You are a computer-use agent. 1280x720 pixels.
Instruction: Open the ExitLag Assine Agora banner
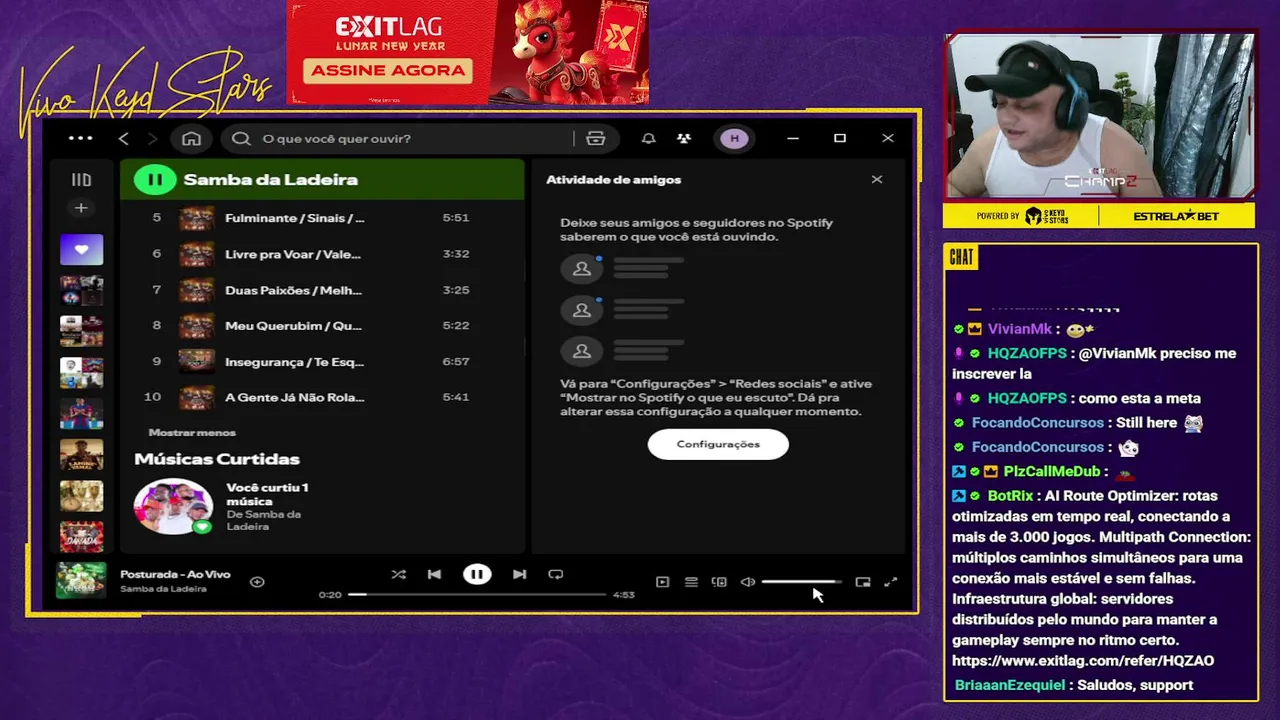coord(468,52)
